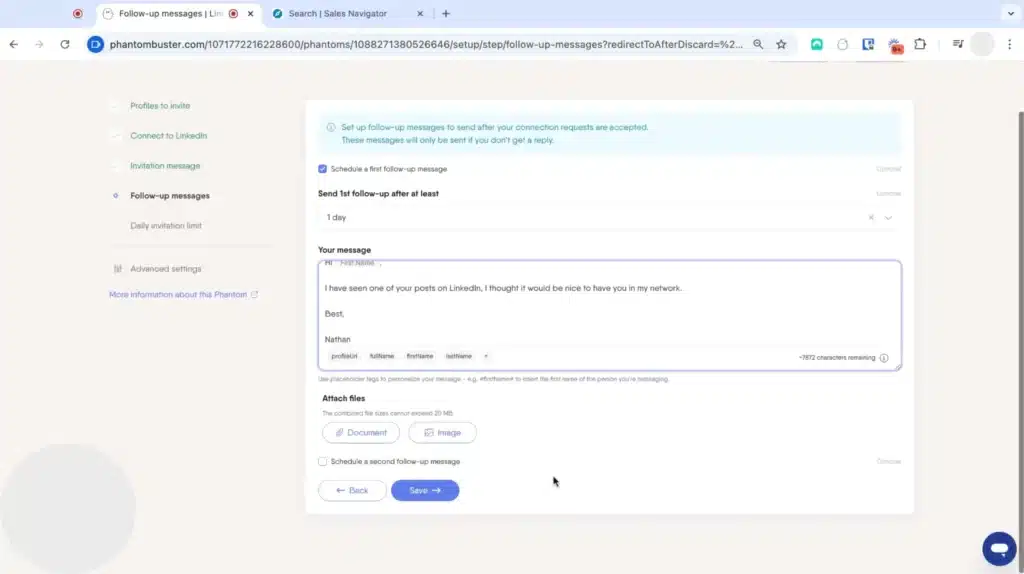Reload the page using the refresh icon
This screenshot has height=574, width=1024.
point(65,44)
